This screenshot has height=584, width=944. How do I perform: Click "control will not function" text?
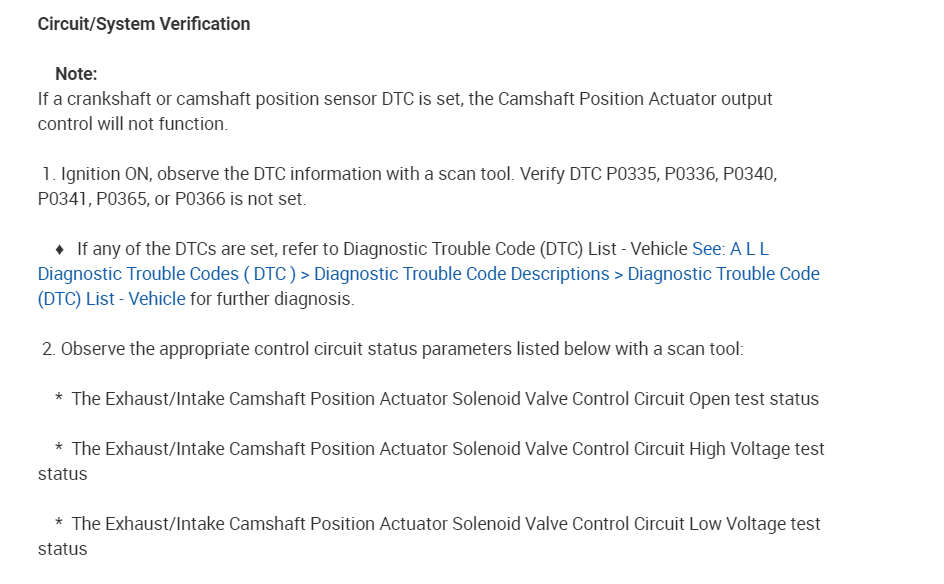click(133, 124)
